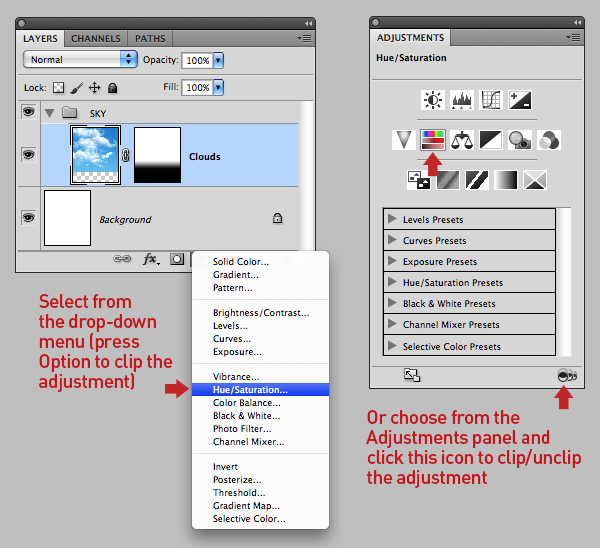Click the Hue/Saturation adjustment icon
Screen dimensions: 600x548
tap(433, 140)
